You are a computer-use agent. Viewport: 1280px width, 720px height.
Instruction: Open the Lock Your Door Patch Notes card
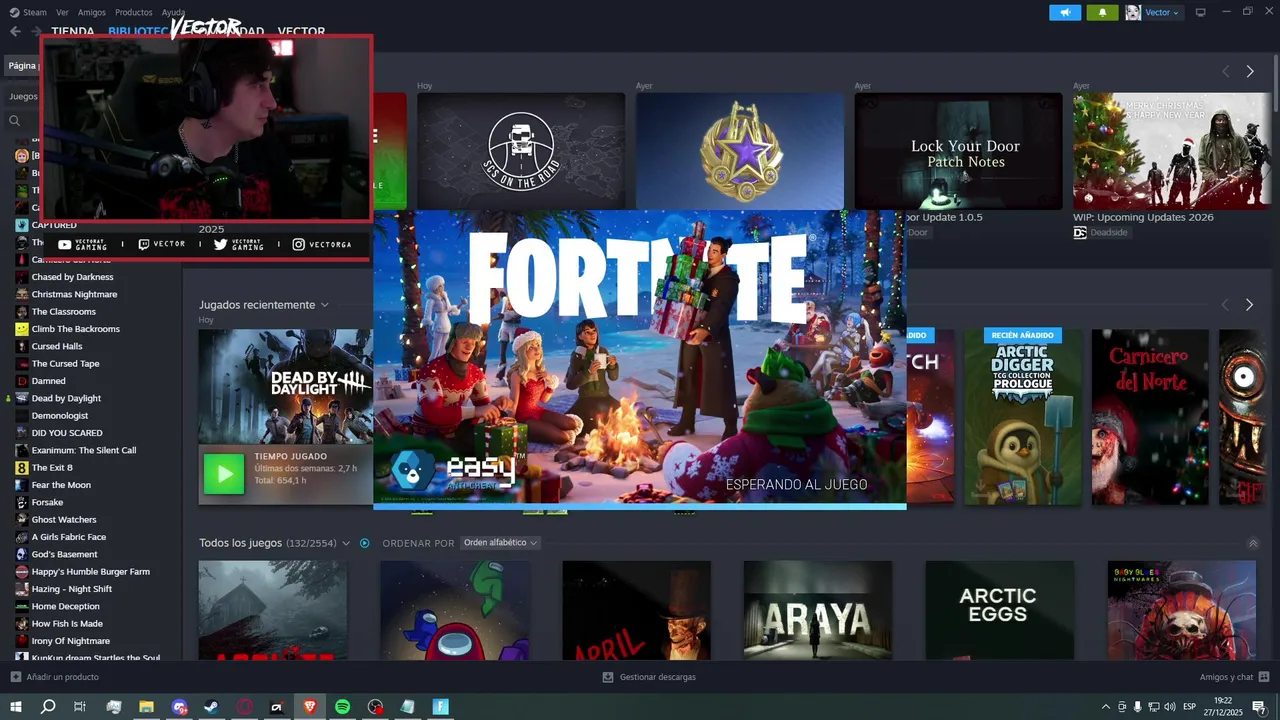tap(958, 151)
